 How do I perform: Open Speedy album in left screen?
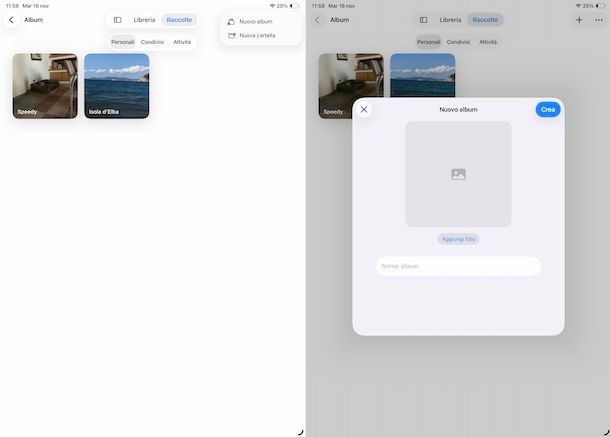45,86
